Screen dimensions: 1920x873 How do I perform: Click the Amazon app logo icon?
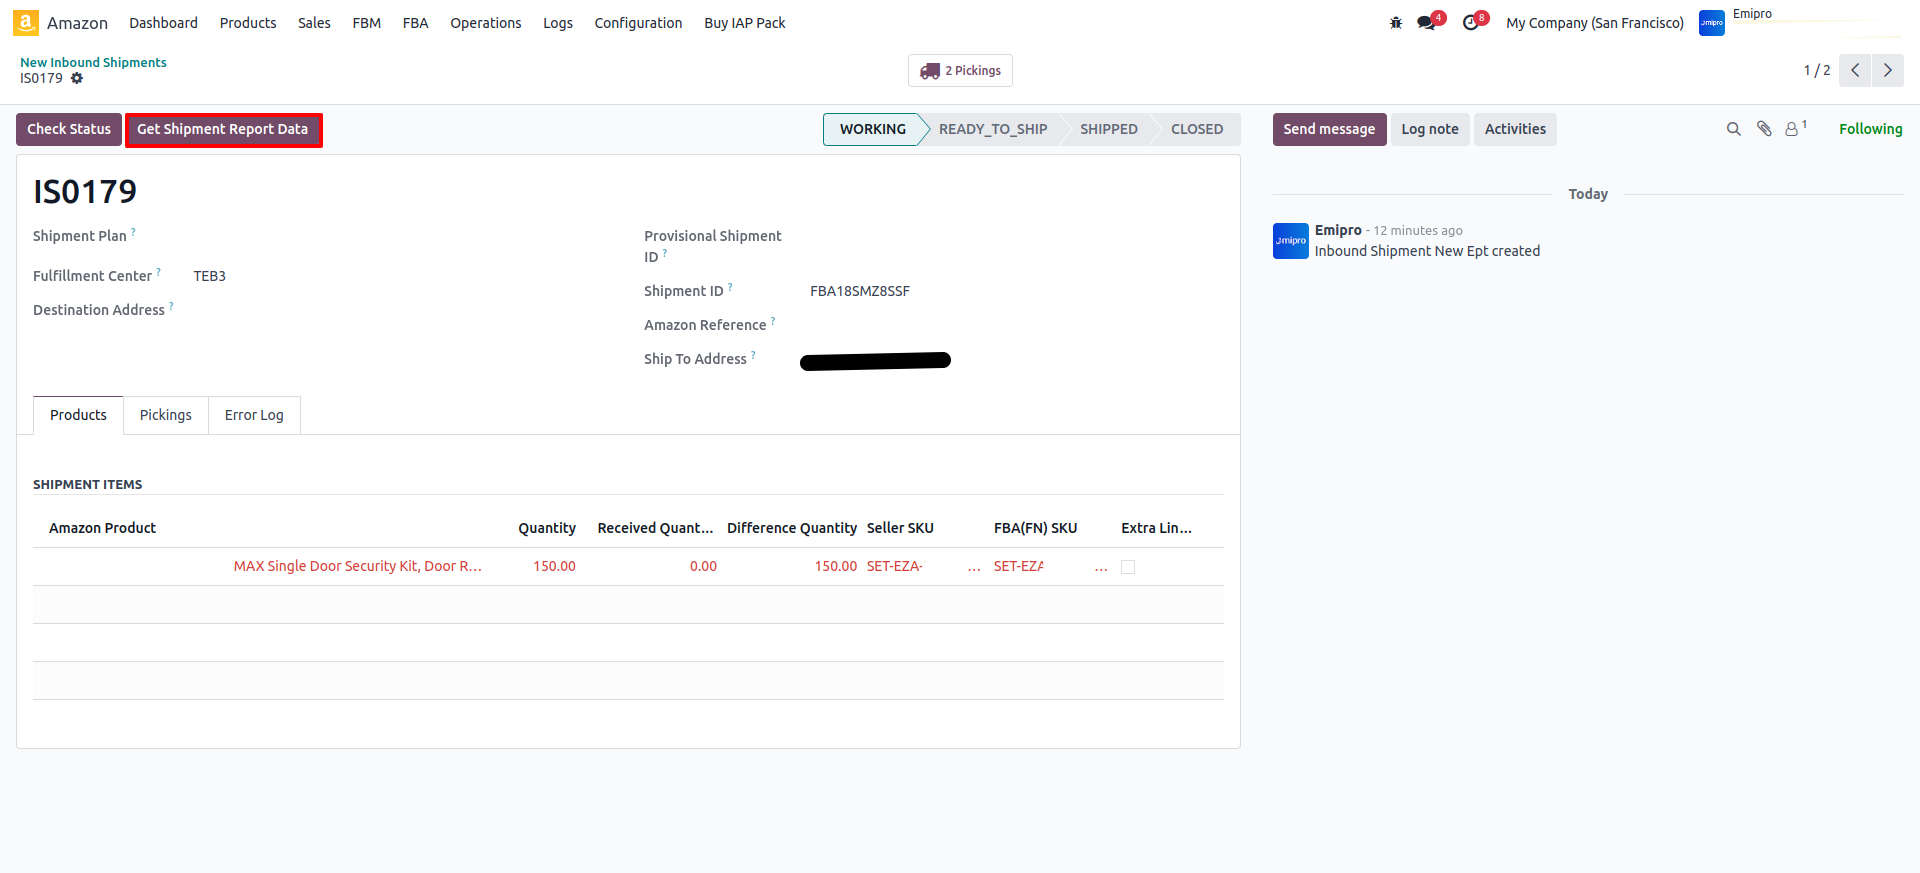tap(26, 22)
